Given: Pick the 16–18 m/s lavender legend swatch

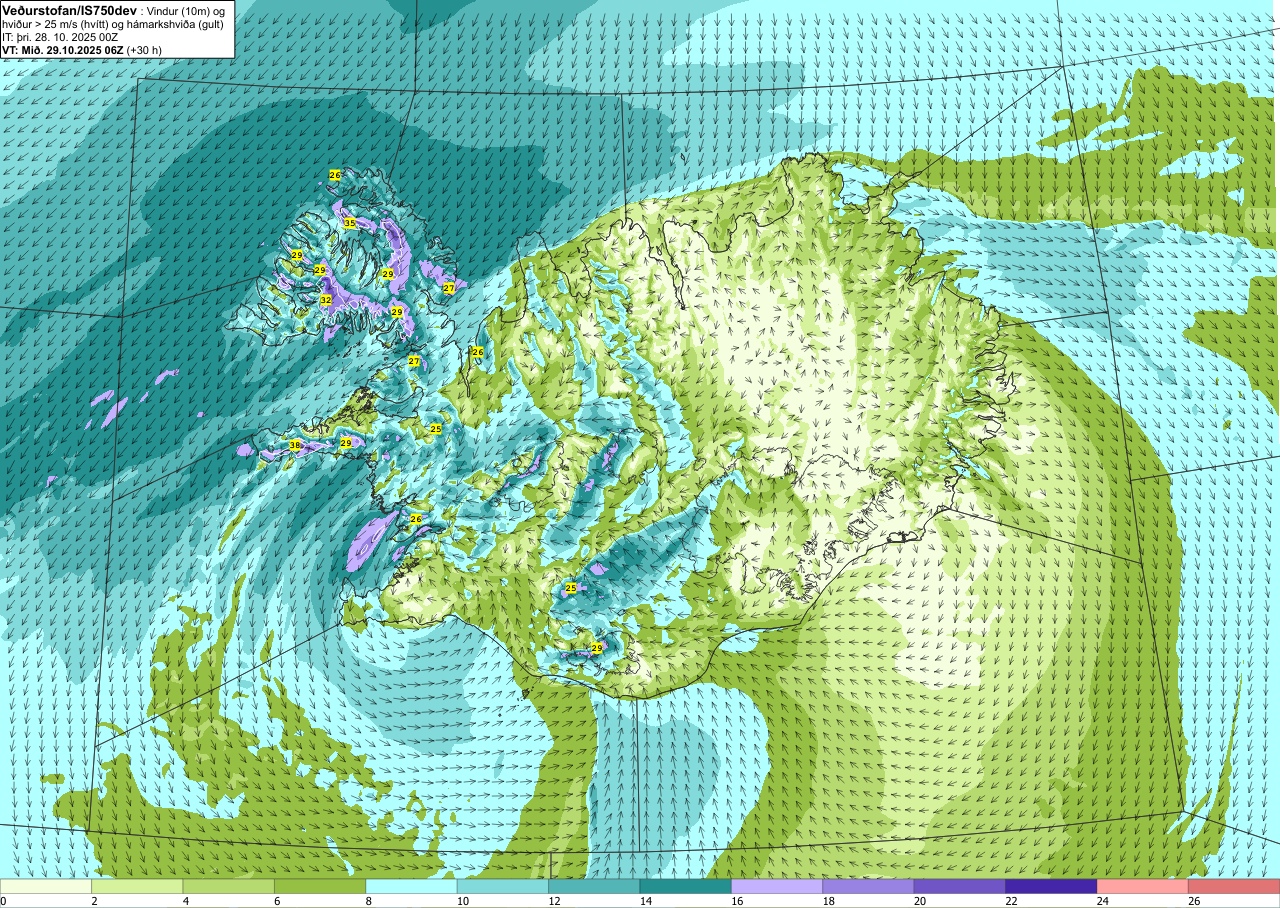Looking at the screenshot, I should pyautogui.click(x=777, y=887).
